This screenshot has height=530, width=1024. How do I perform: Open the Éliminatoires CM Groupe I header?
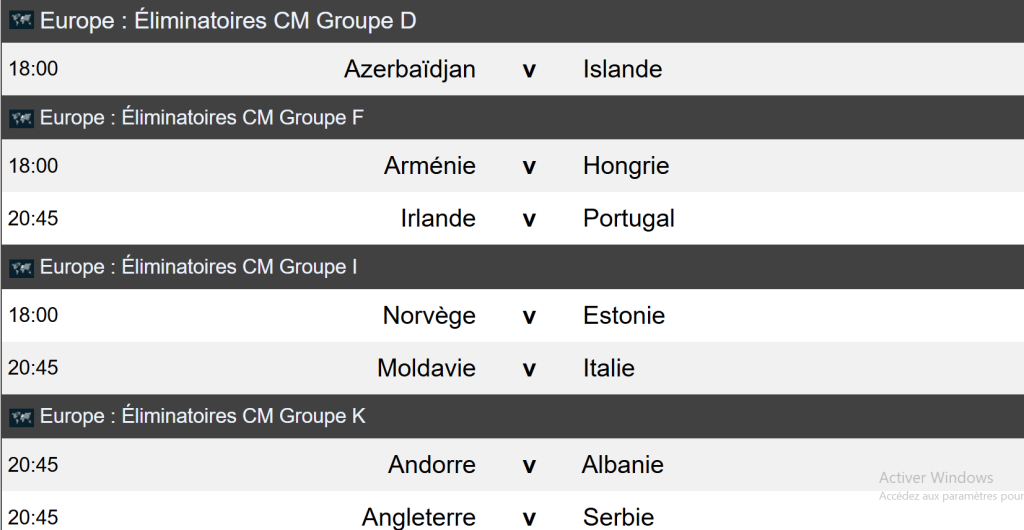tap(198, 268)
